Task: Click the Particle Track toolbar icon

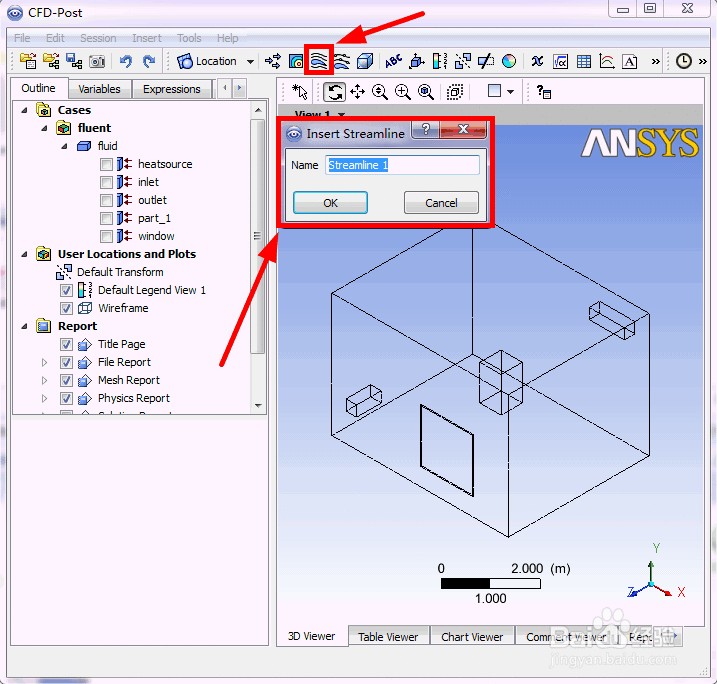Action: tap(342, 61)
